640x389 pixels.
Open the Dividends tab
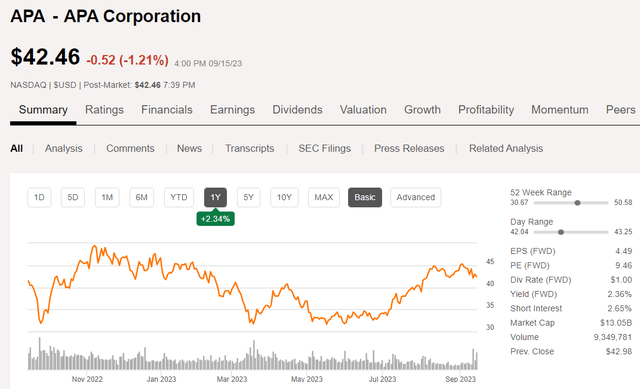tap(297, 110)
